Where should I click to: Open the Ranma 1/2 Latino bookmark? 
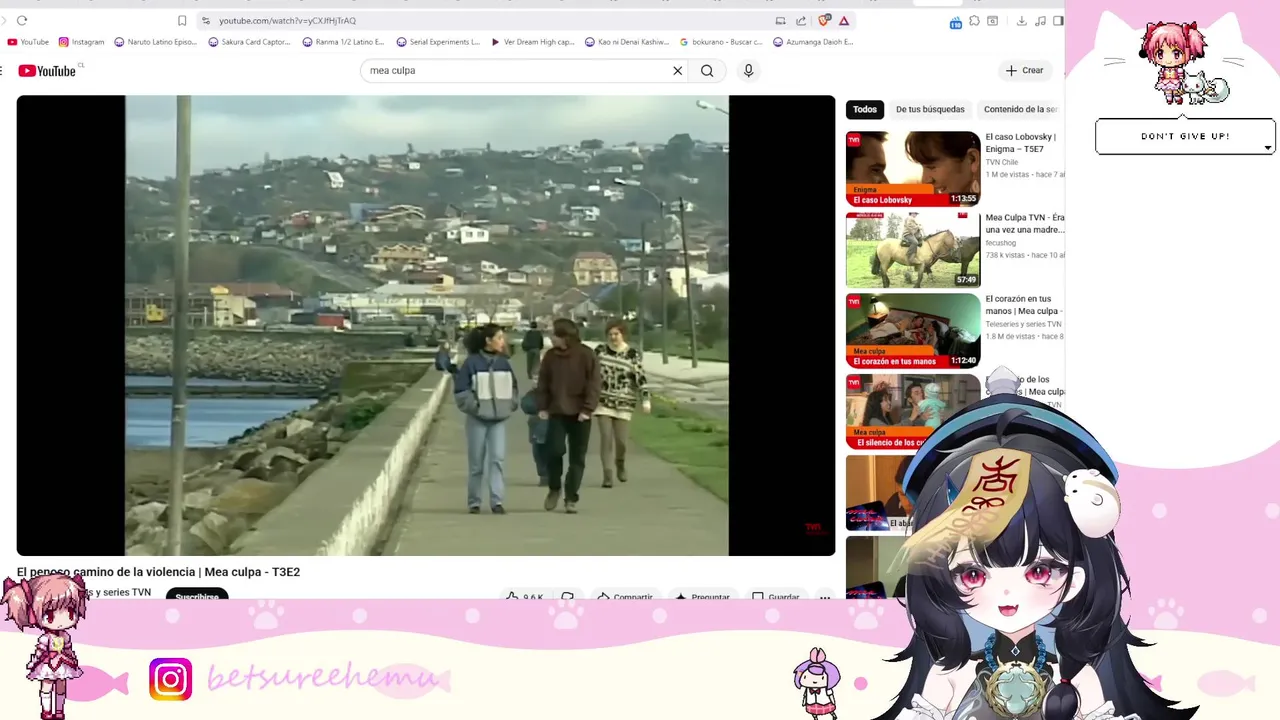tap(343, 42)
